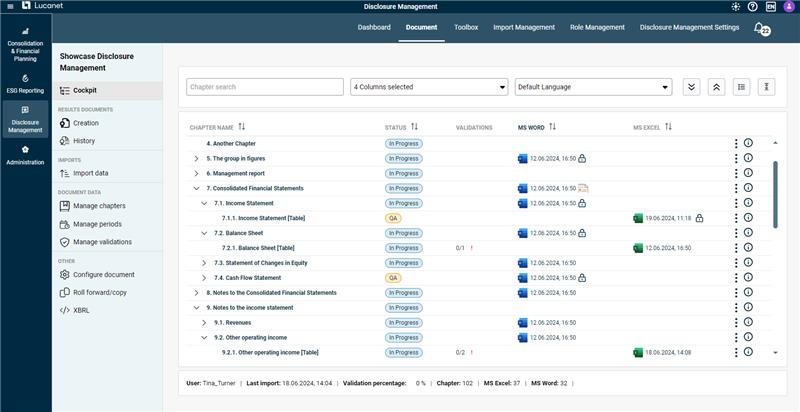800x412 pixels.
Task: Click the hamburger menu icon beside Lucanet
Action: click(x=9, y=7)
